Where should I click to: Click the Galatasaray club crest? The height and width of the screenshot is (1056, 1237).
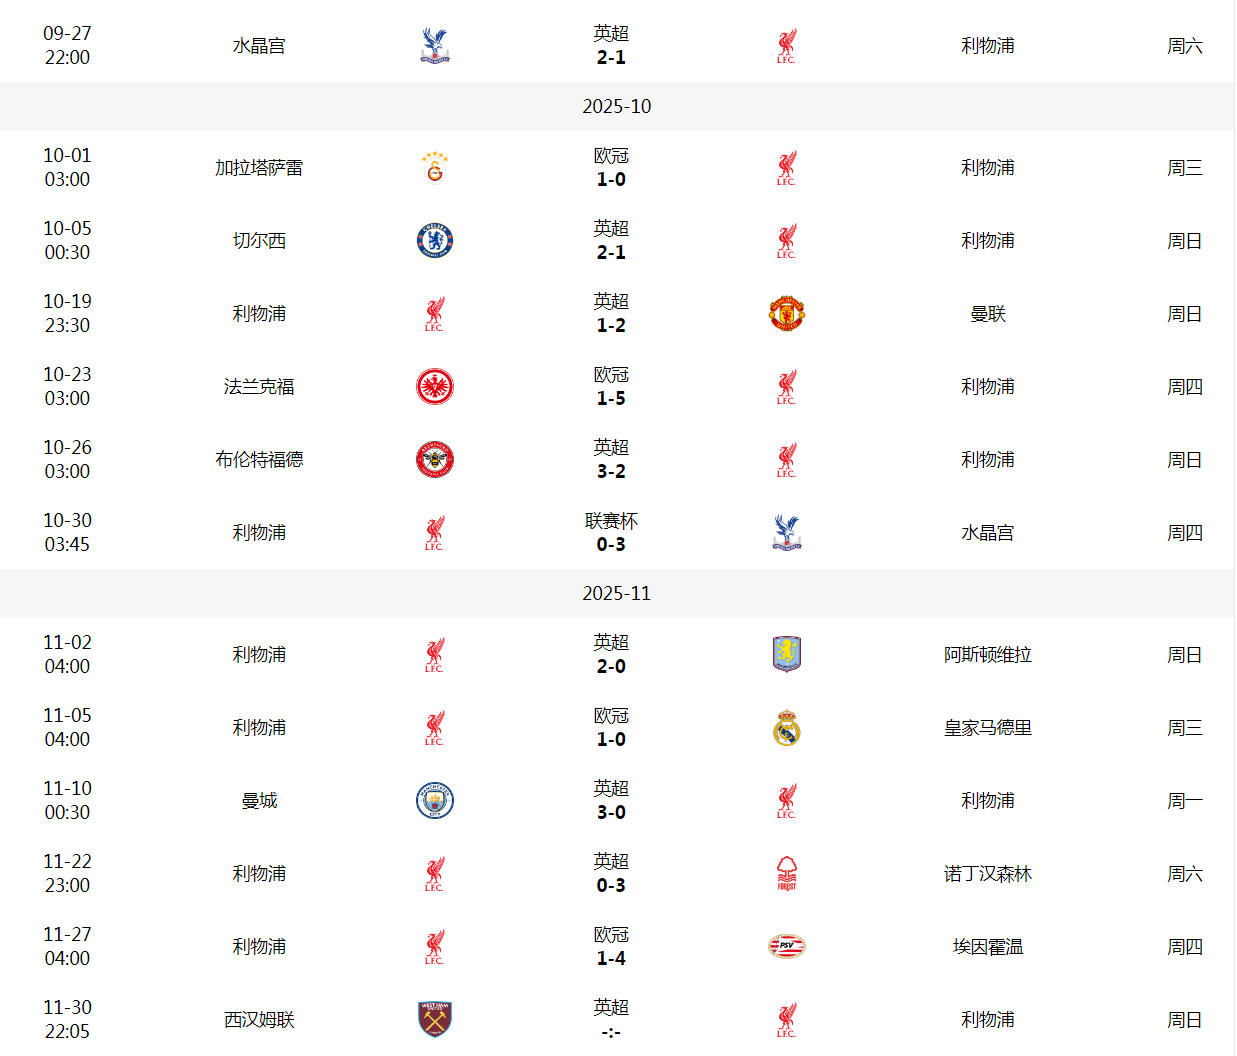[x=434, y=168]
